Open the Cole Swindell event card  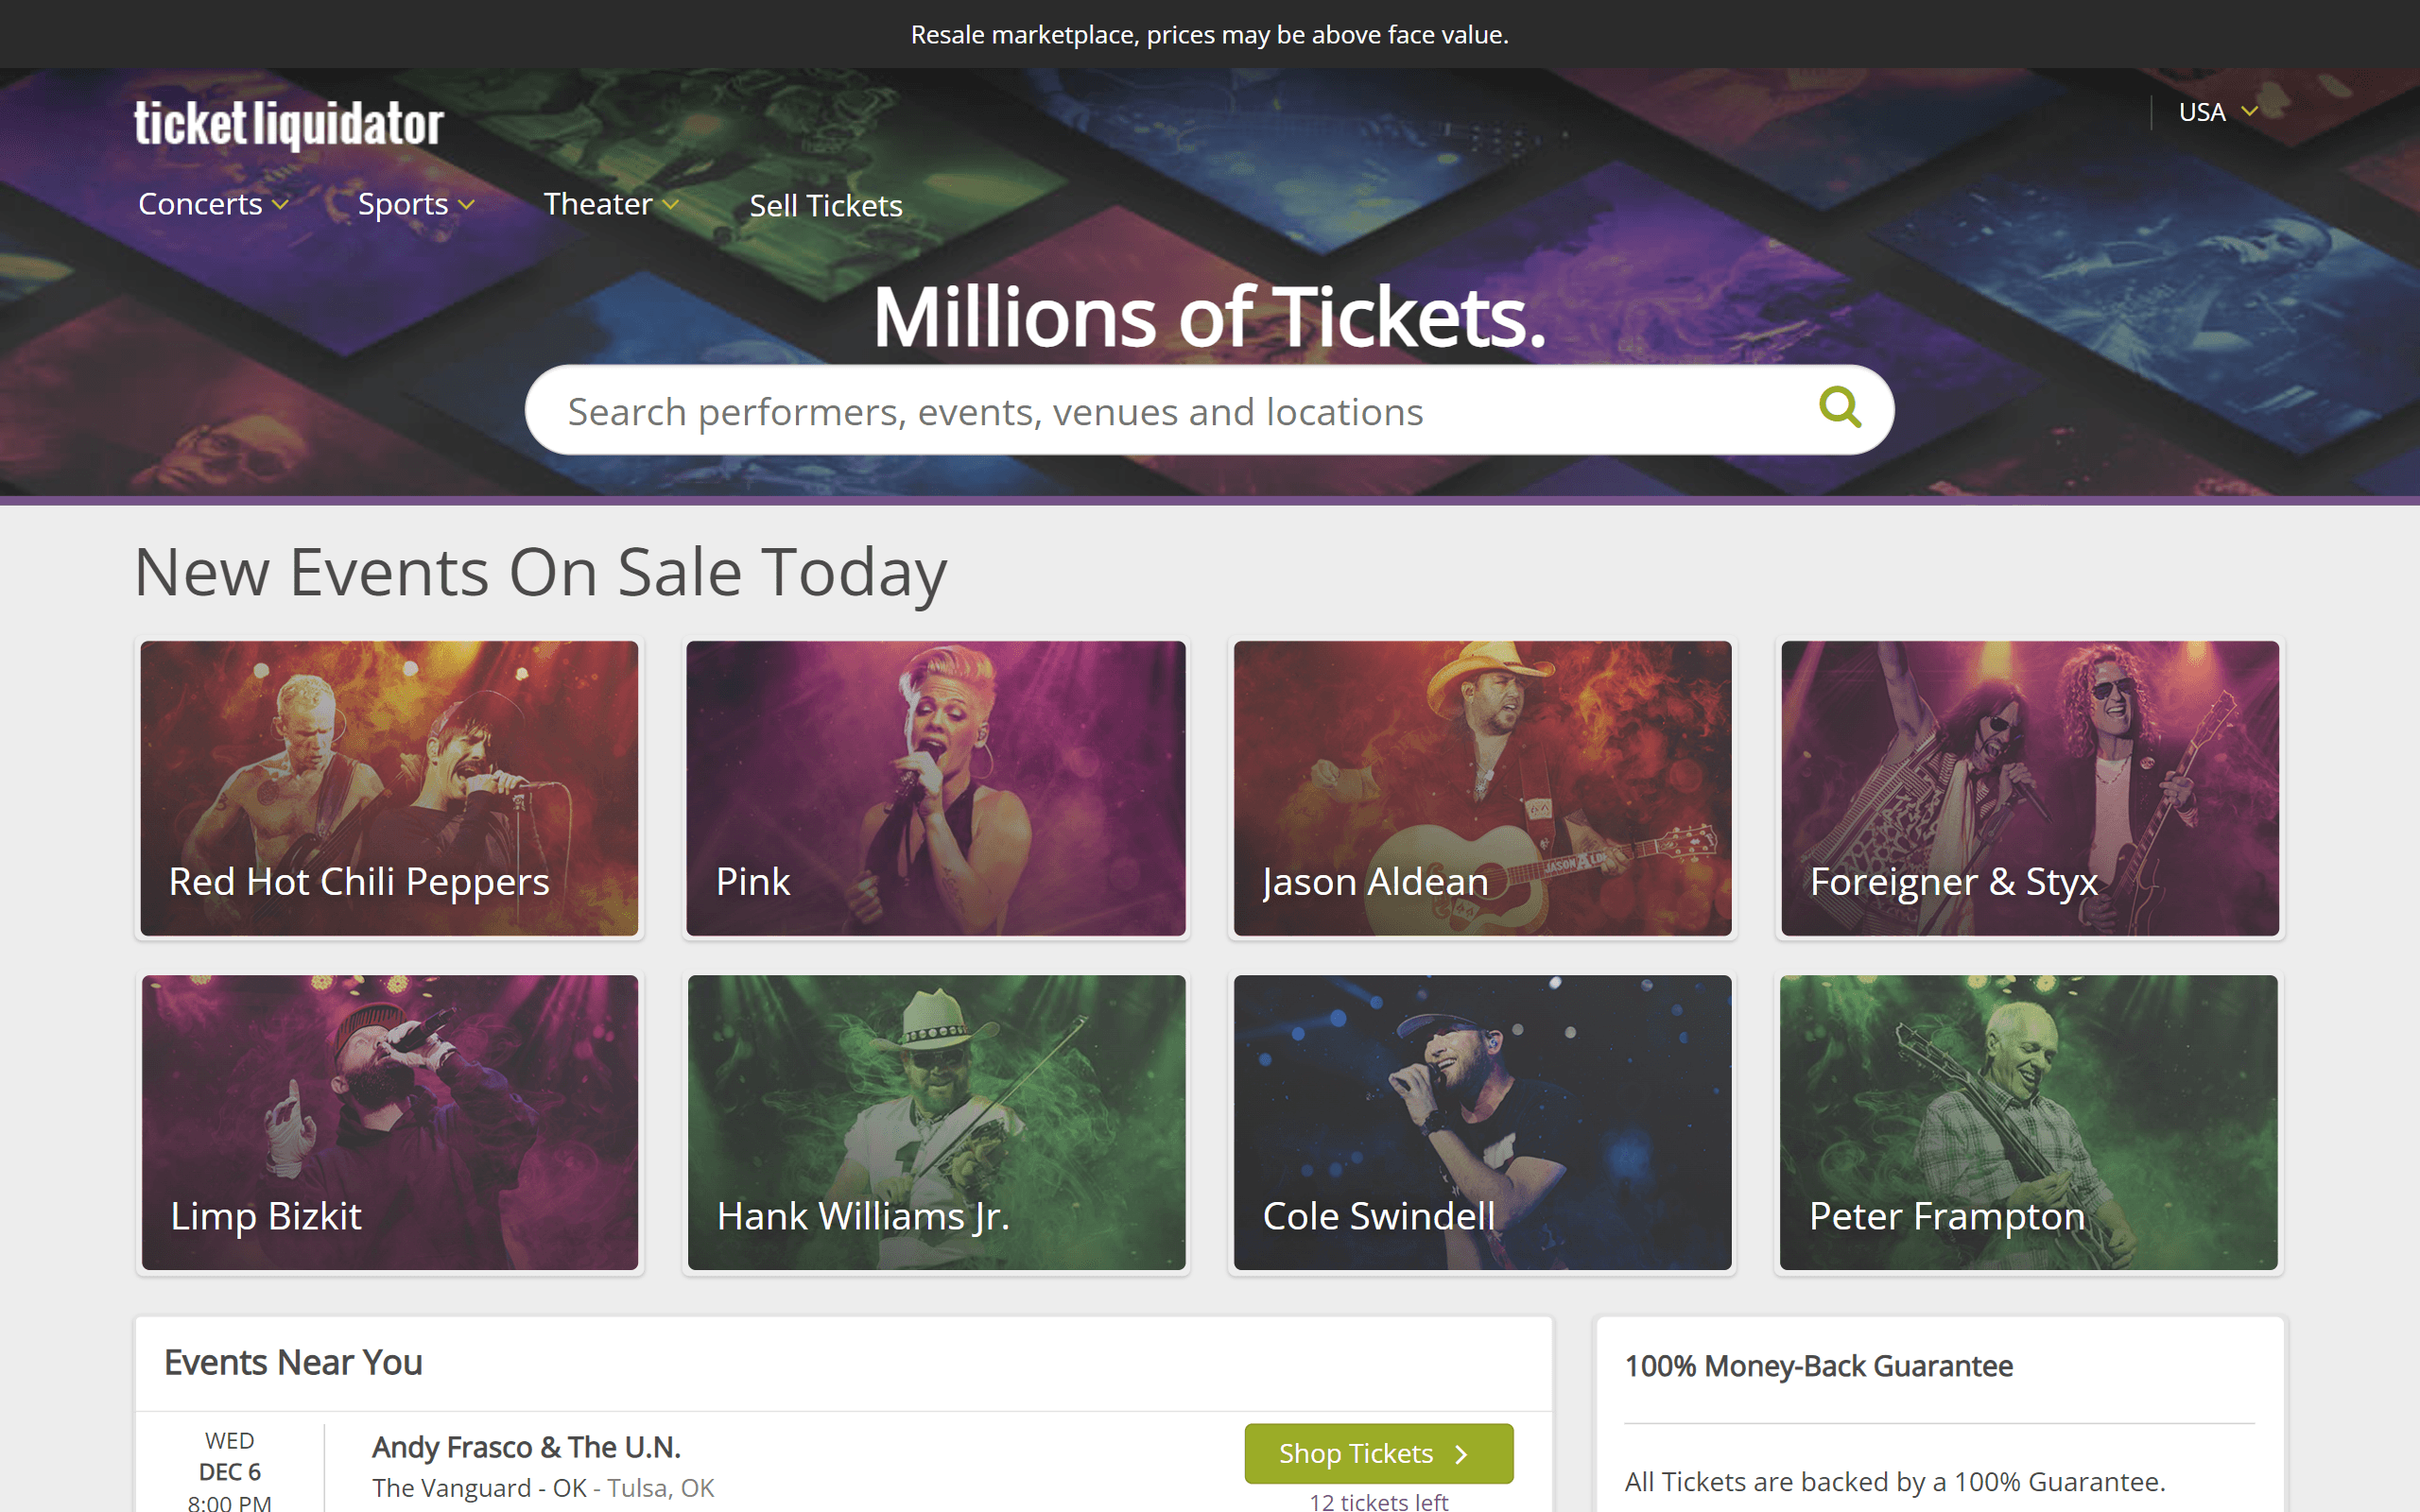(x=1482, y=1122)
